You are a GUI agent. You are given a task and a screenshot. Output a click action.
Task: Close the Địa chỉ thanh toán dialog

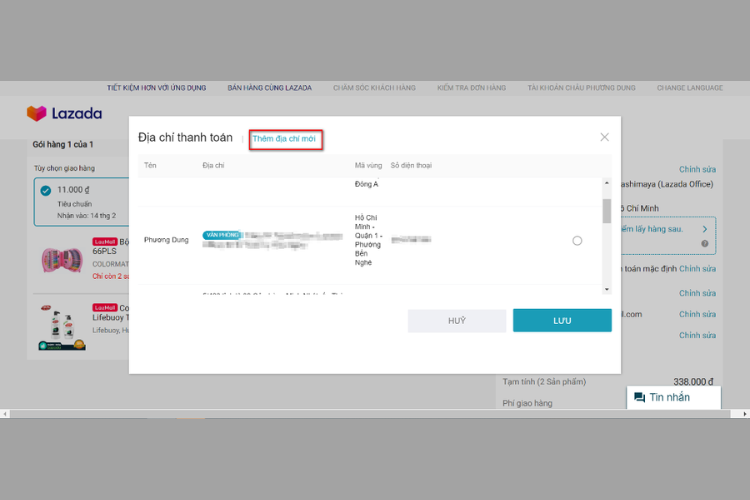(605, 137)
